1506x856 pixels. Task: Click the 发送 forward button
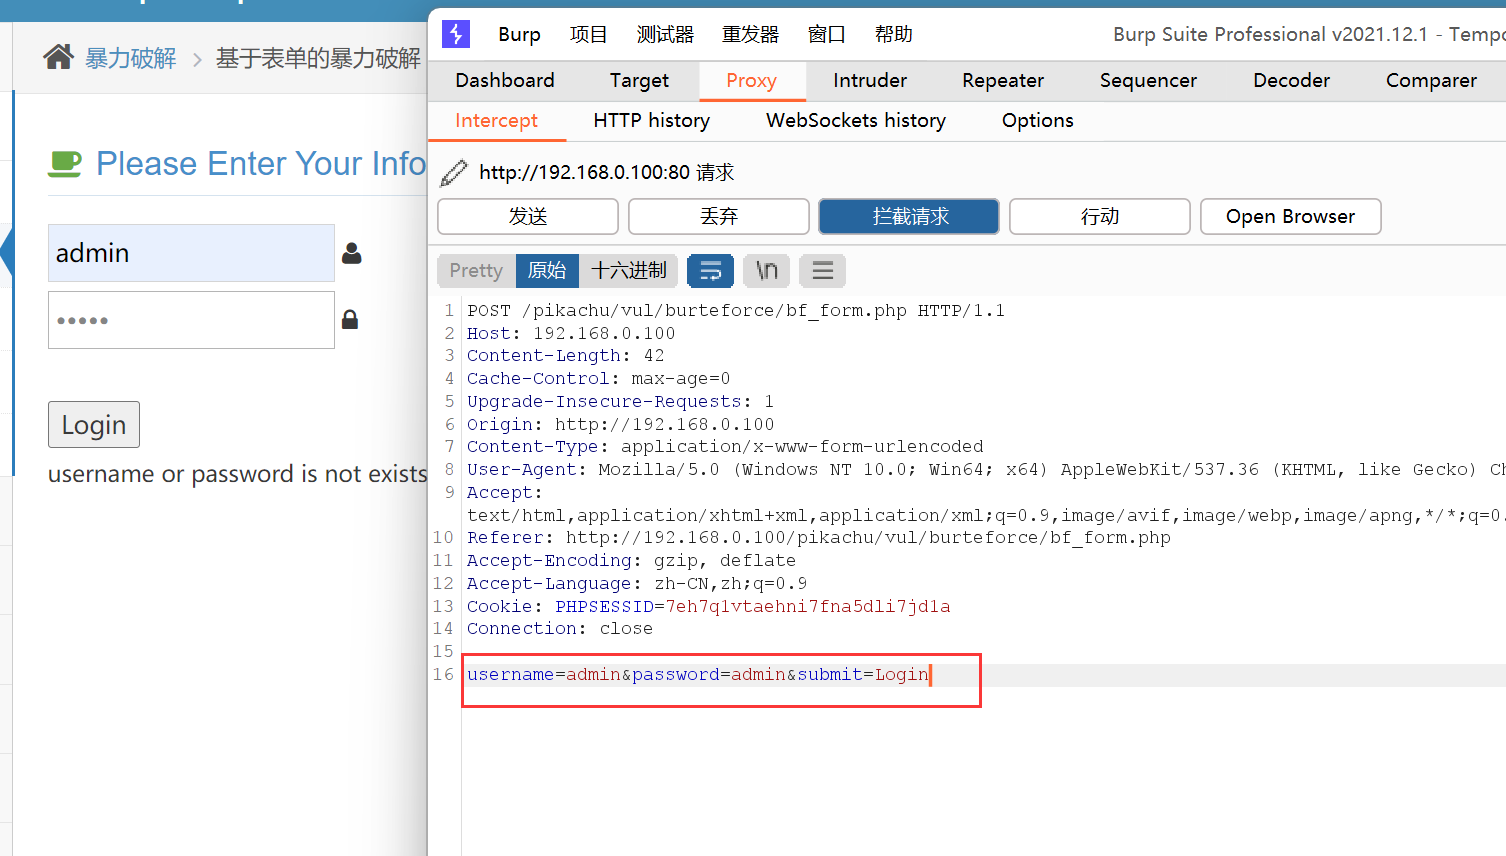pos(528,216)
